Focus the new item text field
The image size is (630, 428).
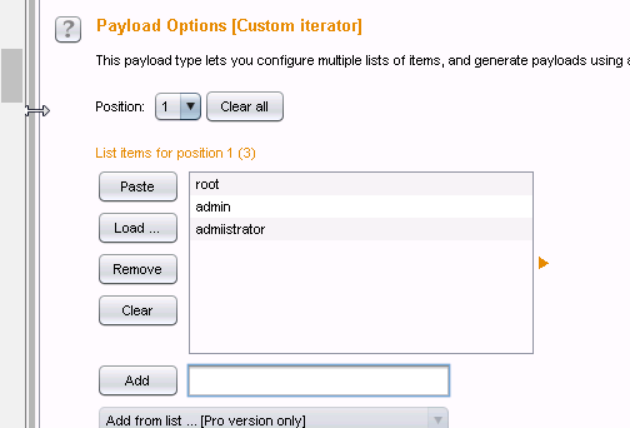click(x=318, y=380)
